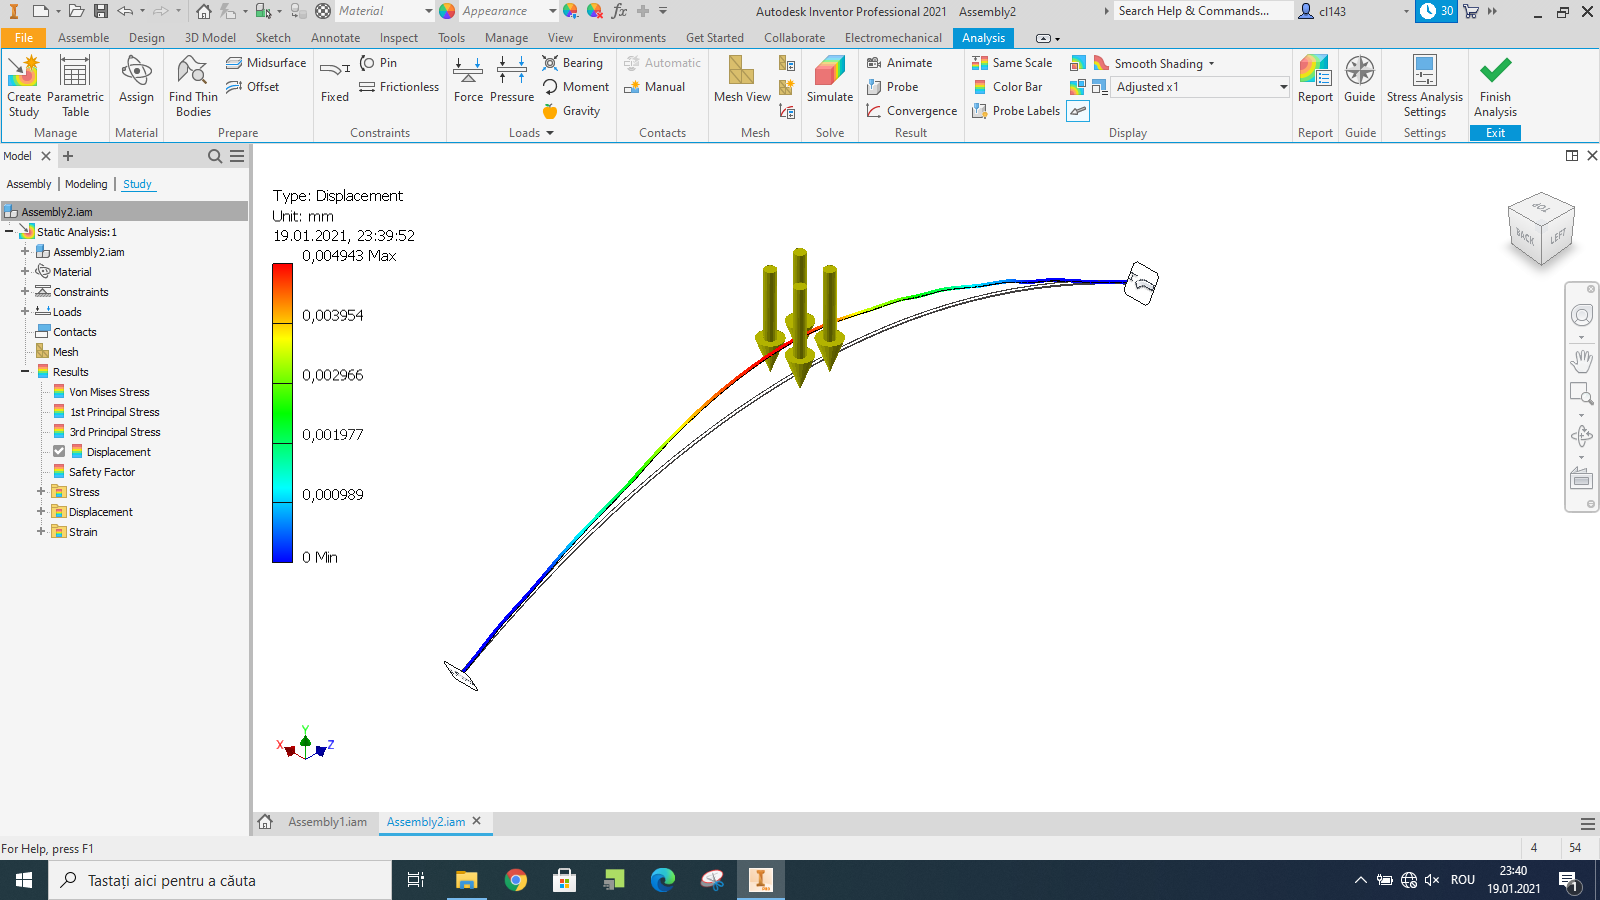
Task: Select Safety Factor result
Action: coord(101,472)
